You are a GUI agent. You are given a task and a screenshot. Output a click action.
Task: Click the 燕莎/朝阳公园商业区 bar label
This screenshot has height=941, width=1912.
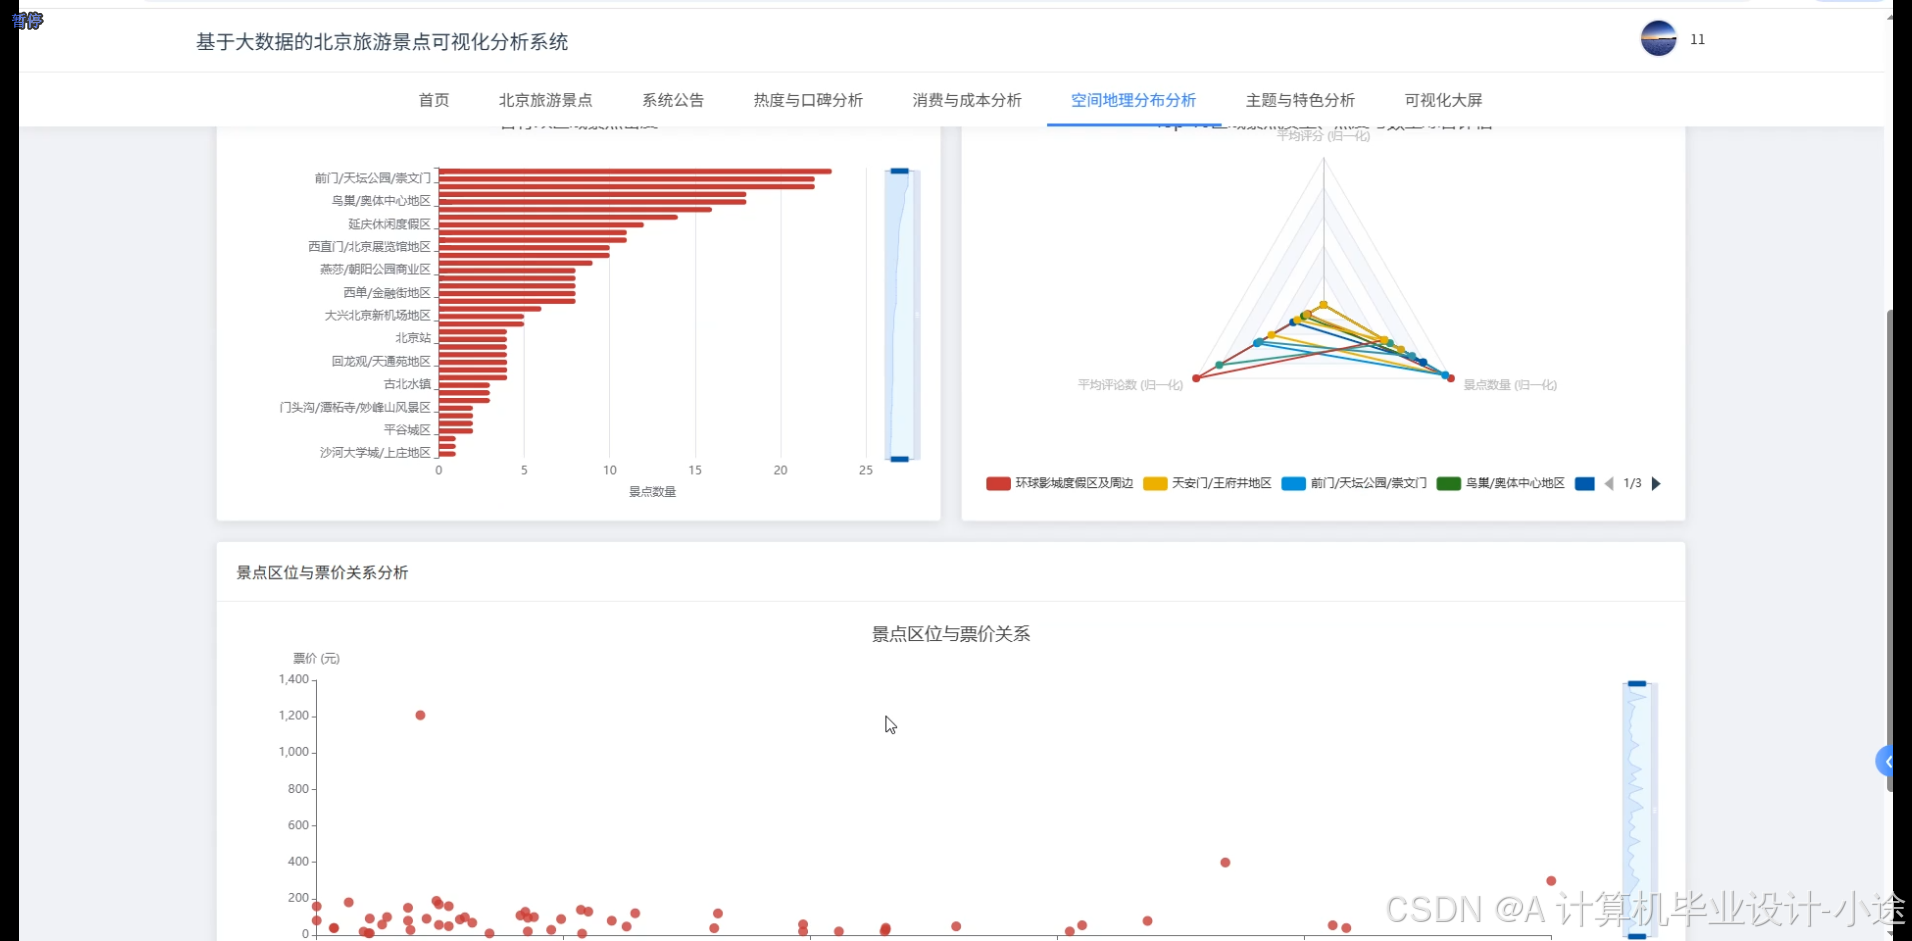[375, 269]
